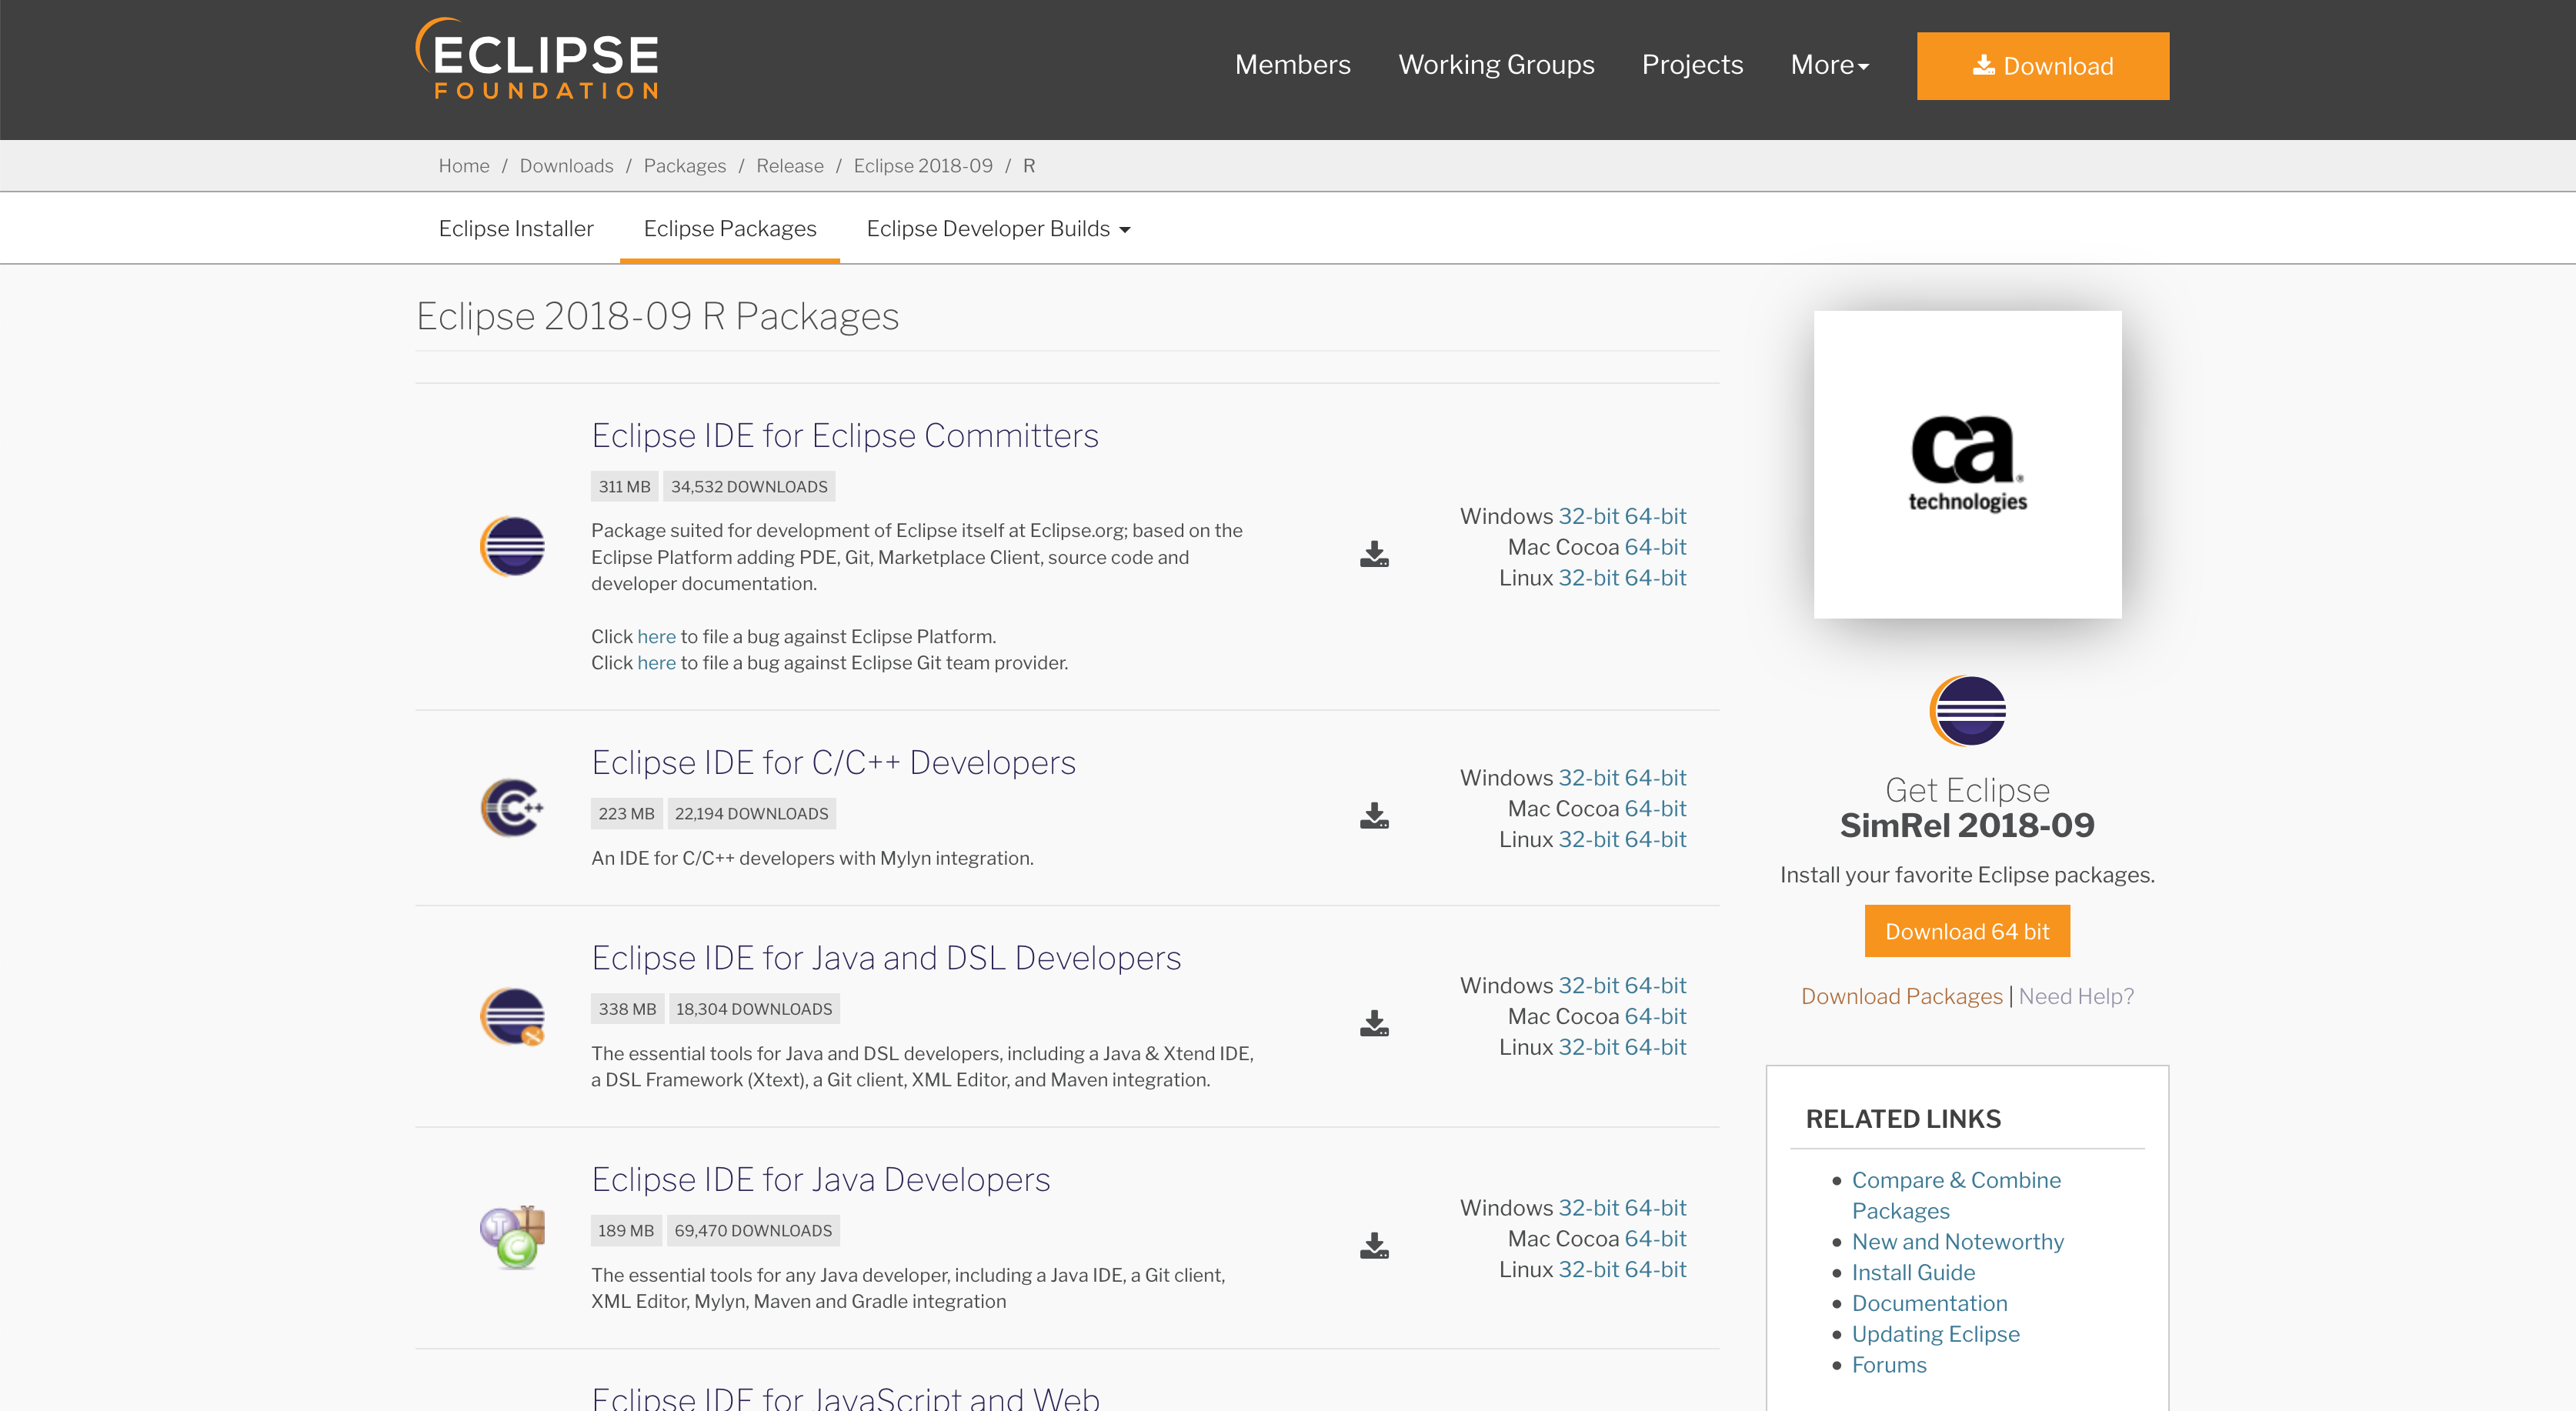Click the Eclipse Committers package logo icon

click(512, 546)
